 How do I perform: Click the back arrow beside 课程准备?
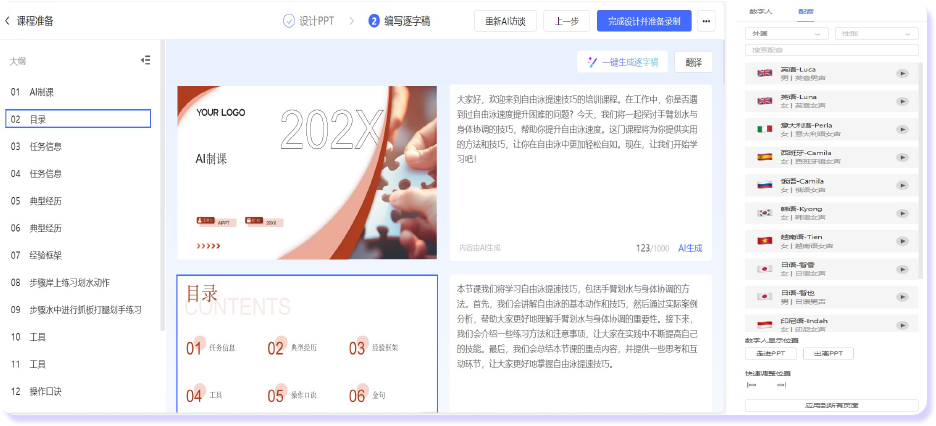coord(8,21)
